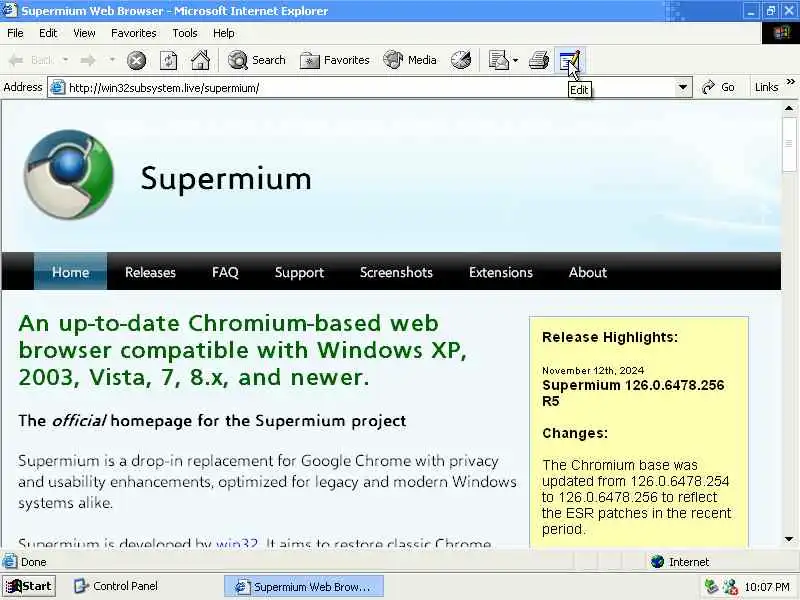Screen dimensions: 800x600
Task: Expand the address bar dropdown
Action: coord(683,87)
